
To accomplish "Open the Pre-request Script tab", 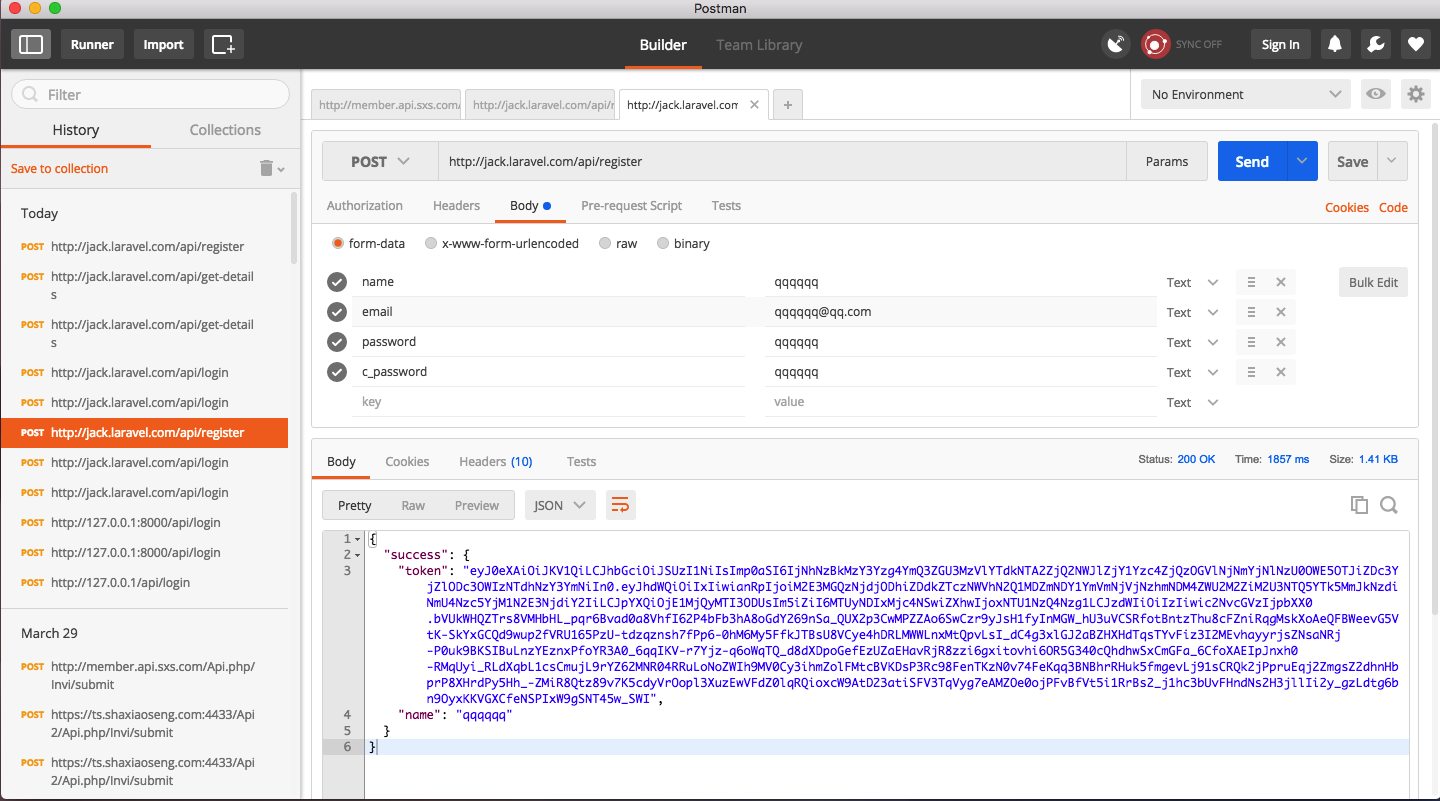I will [x=631, y=205].
